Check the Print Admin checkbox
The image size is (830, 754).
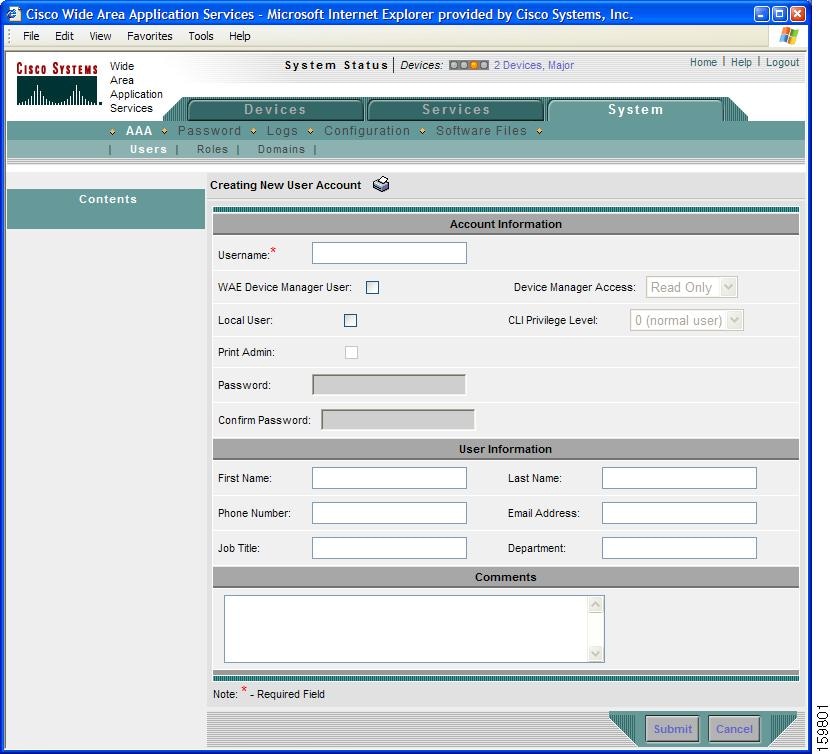[351, 353]
